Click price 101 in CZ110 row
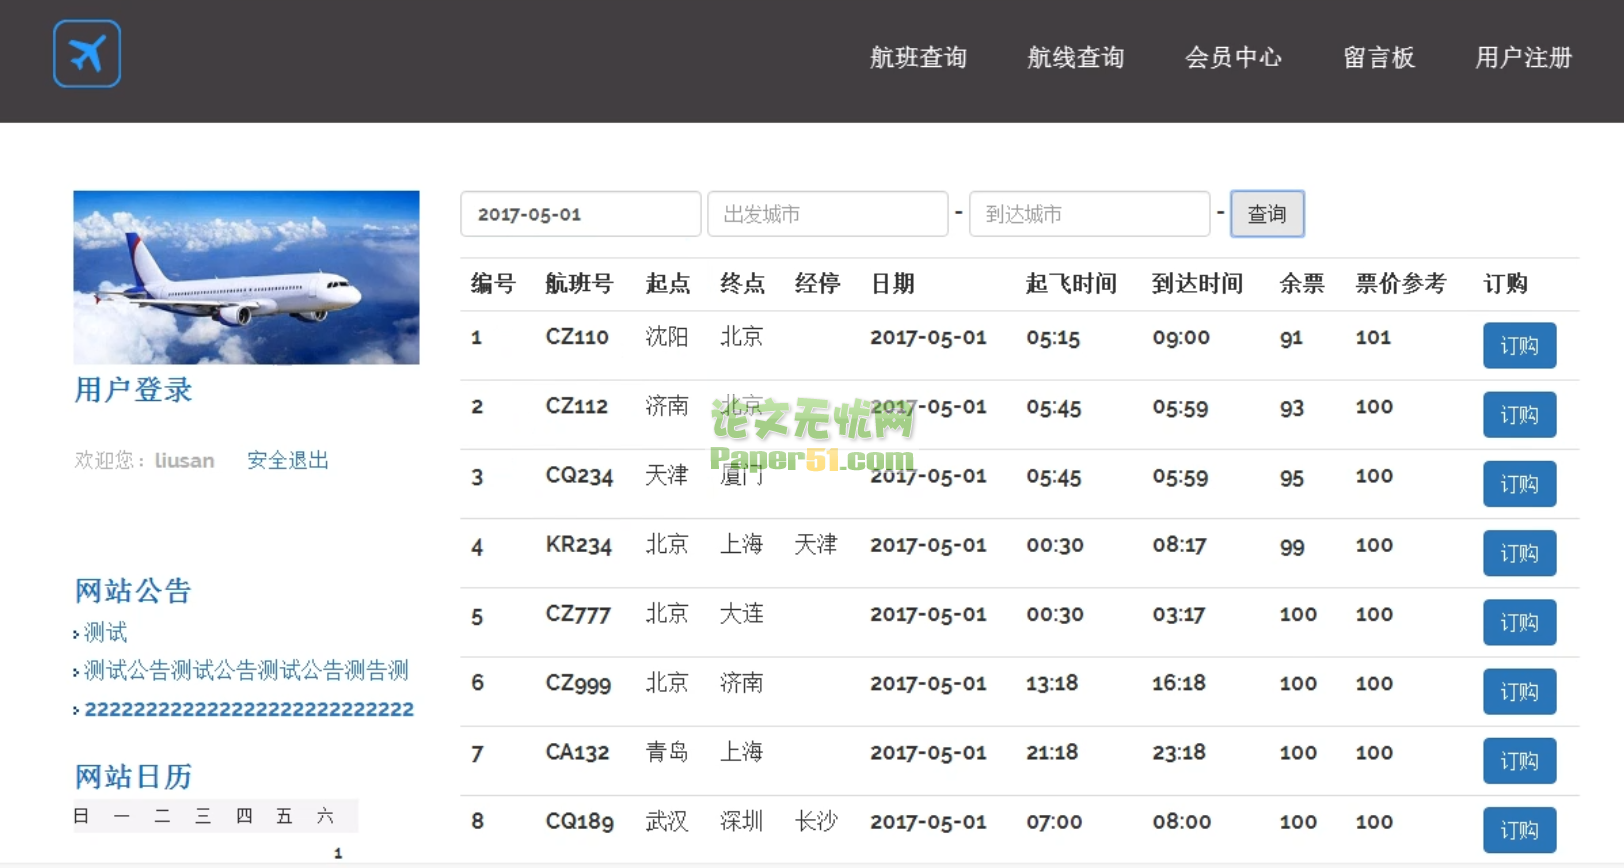The image size is (1624, 868). pos(1373,337)
